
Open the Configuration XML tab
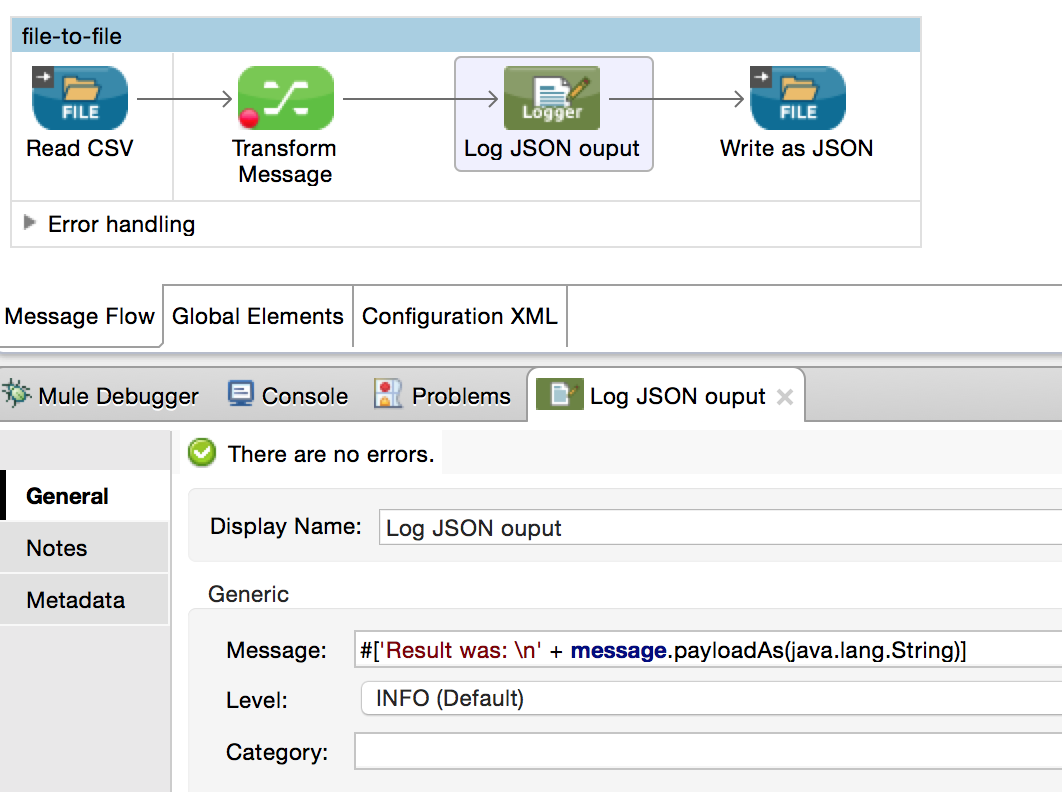pyautogui.click(x=459, y=317)
